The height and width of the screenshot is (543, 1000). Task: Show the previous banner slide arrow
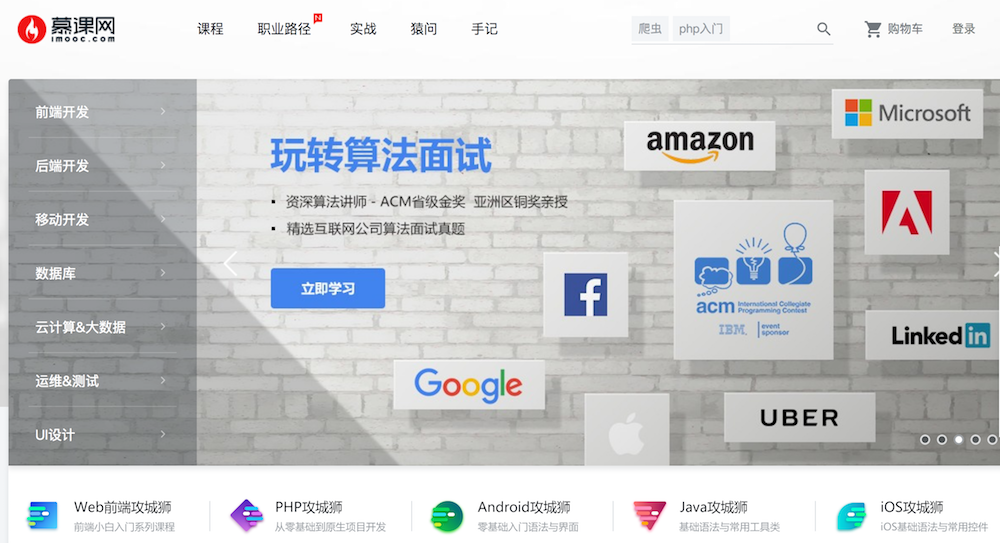[x=231, y=264]
